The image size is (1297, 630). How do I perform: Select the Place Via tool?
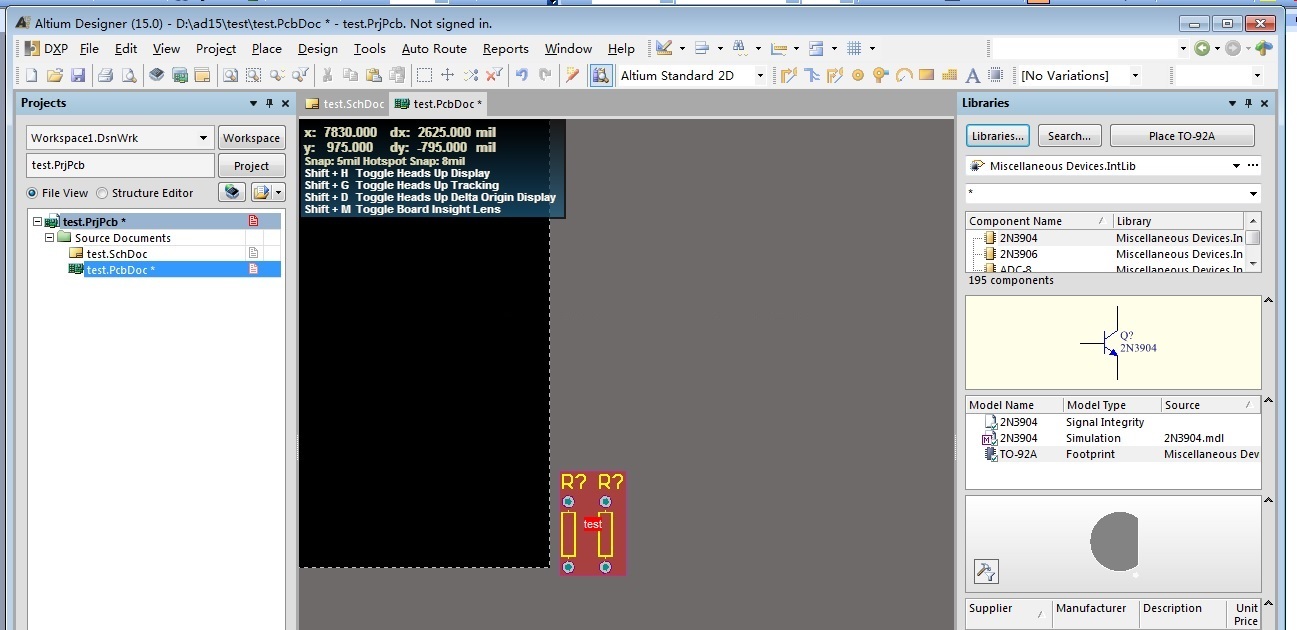[880, 75]
